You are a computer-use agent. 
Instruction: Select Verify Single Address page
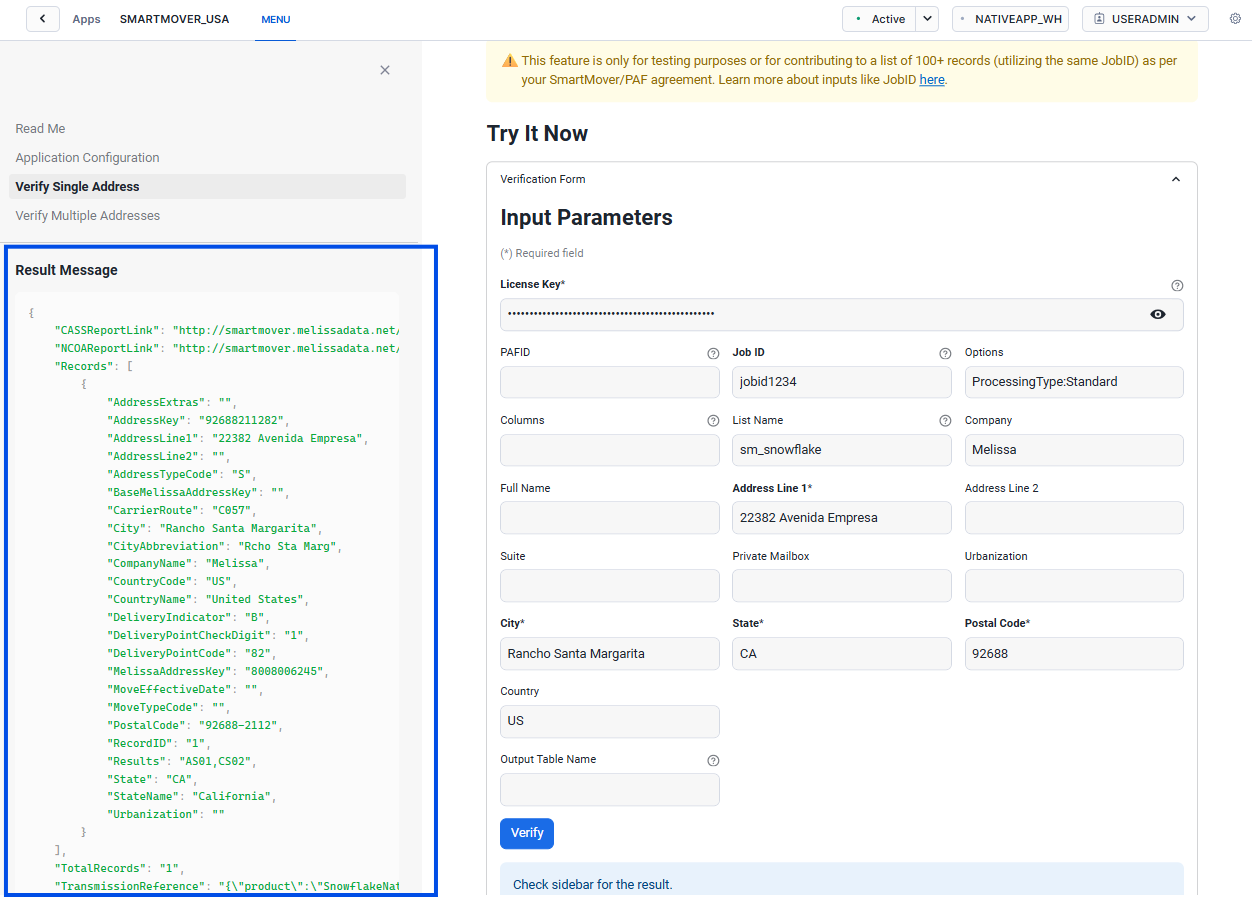(x=207, y=187)
